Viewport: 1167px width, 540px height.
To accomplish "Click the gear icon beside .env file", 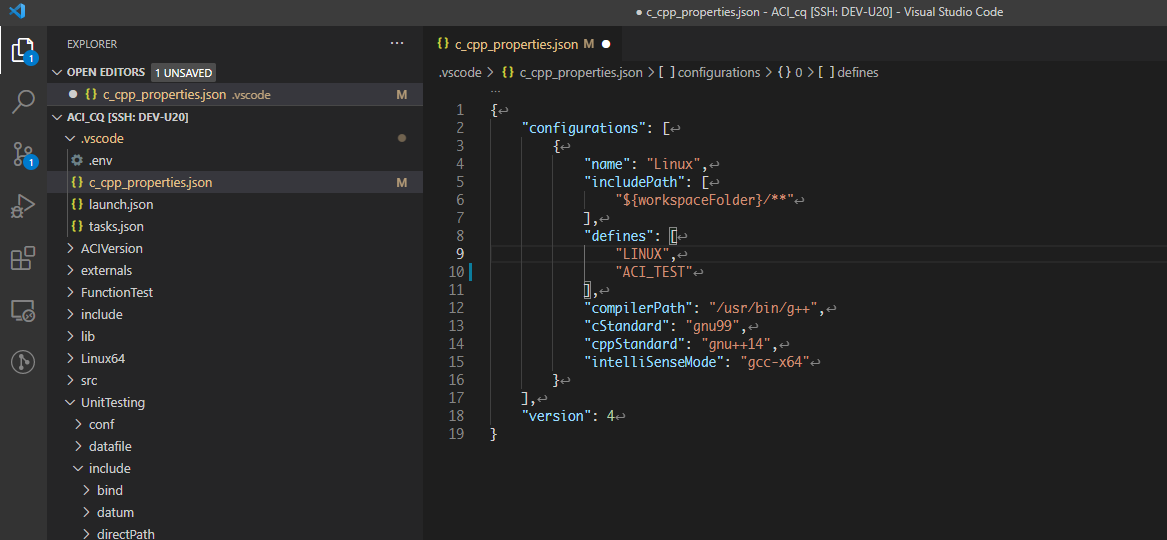I will click(76, 161).
